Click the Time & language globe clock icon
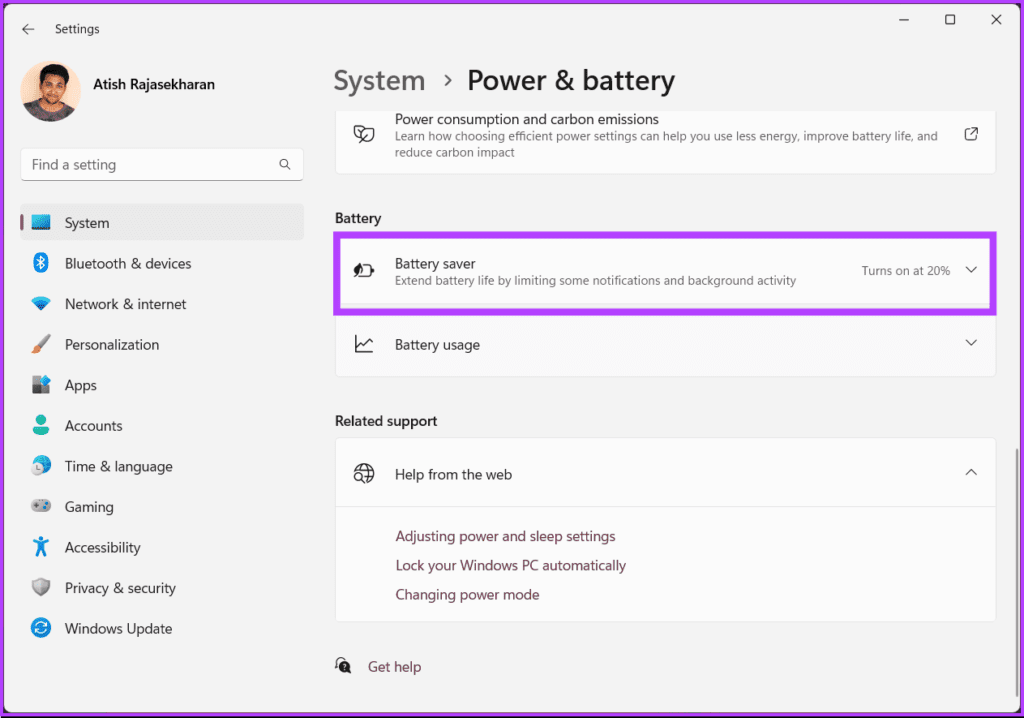1024x718 pixels. [x=40, y=466]
